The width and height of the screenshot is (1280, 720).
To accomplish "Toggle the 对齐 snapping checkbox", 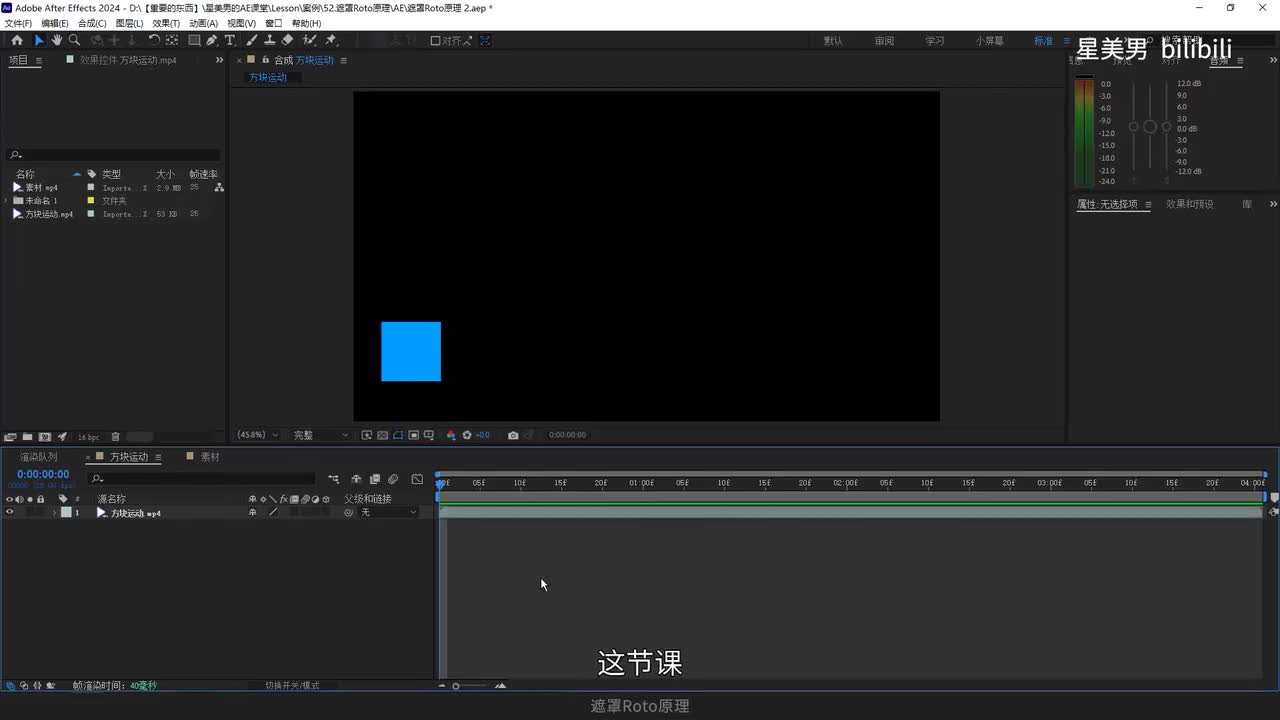I will pyautogui.click(x=435, y=41).
